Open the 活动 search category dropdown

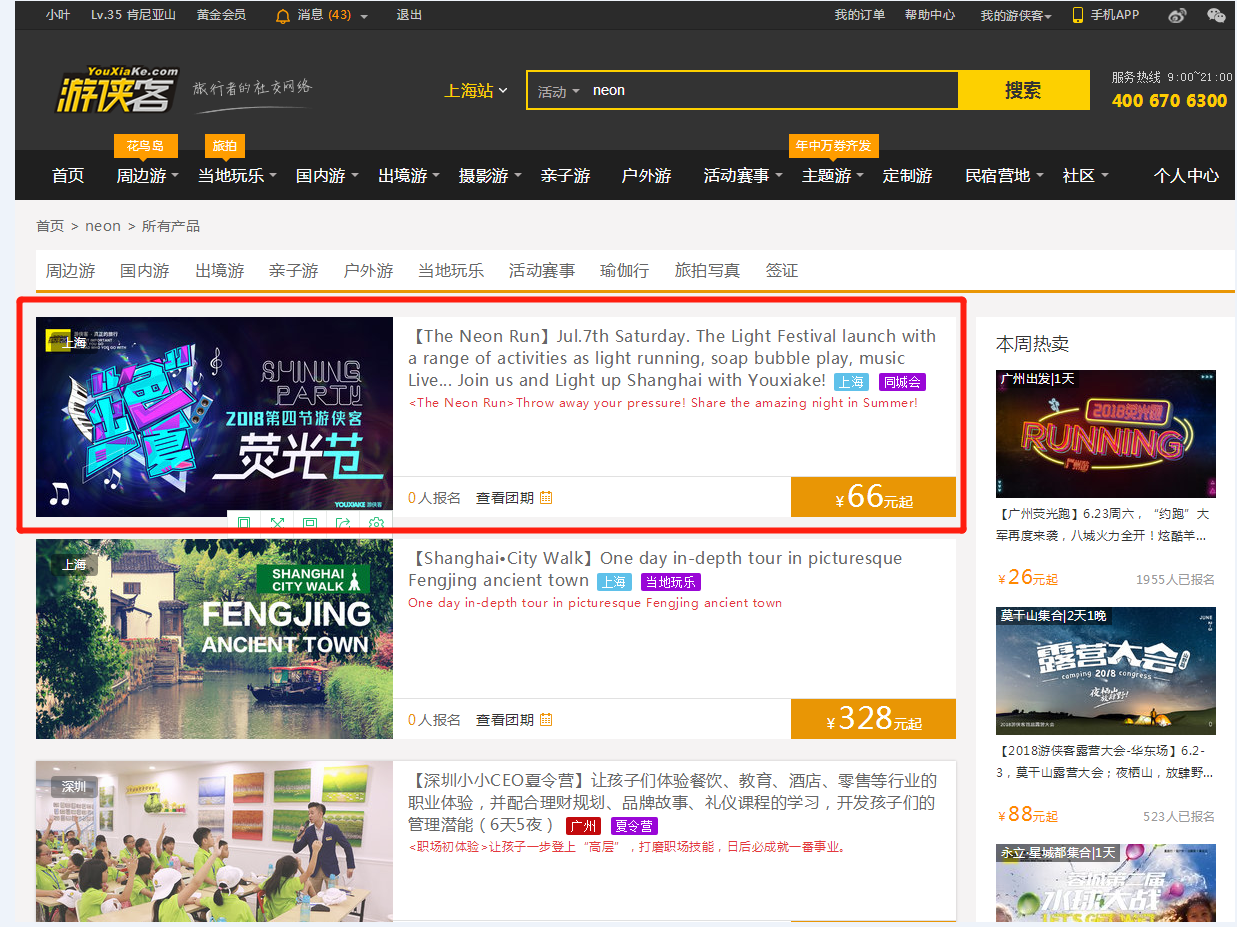click(558, 92)
